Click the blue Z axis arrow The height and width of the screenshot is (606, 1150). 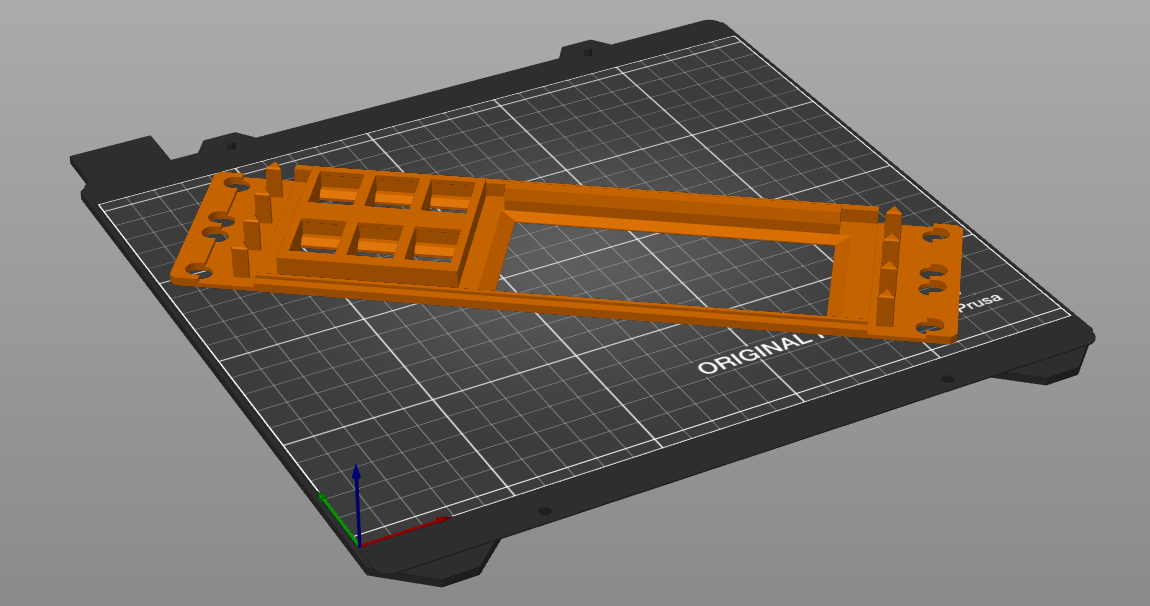point(358,475)
